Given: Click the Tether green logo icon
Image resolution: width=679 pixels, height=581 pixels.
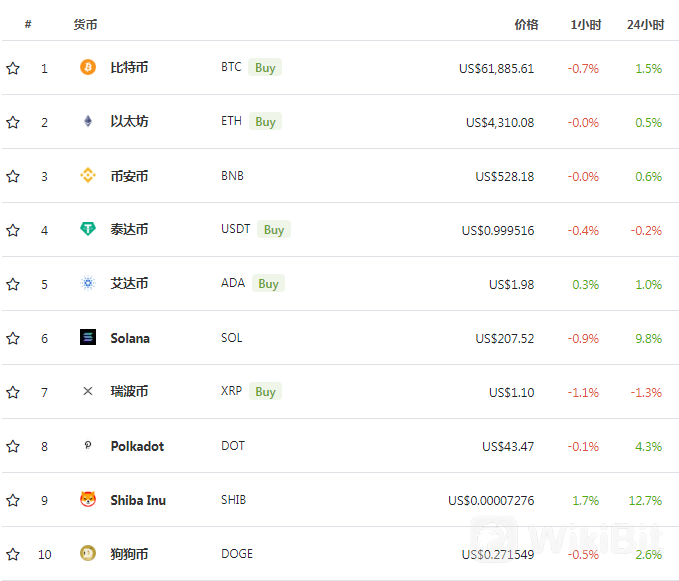Looking at the screenshot, I should tap(88, 229).
